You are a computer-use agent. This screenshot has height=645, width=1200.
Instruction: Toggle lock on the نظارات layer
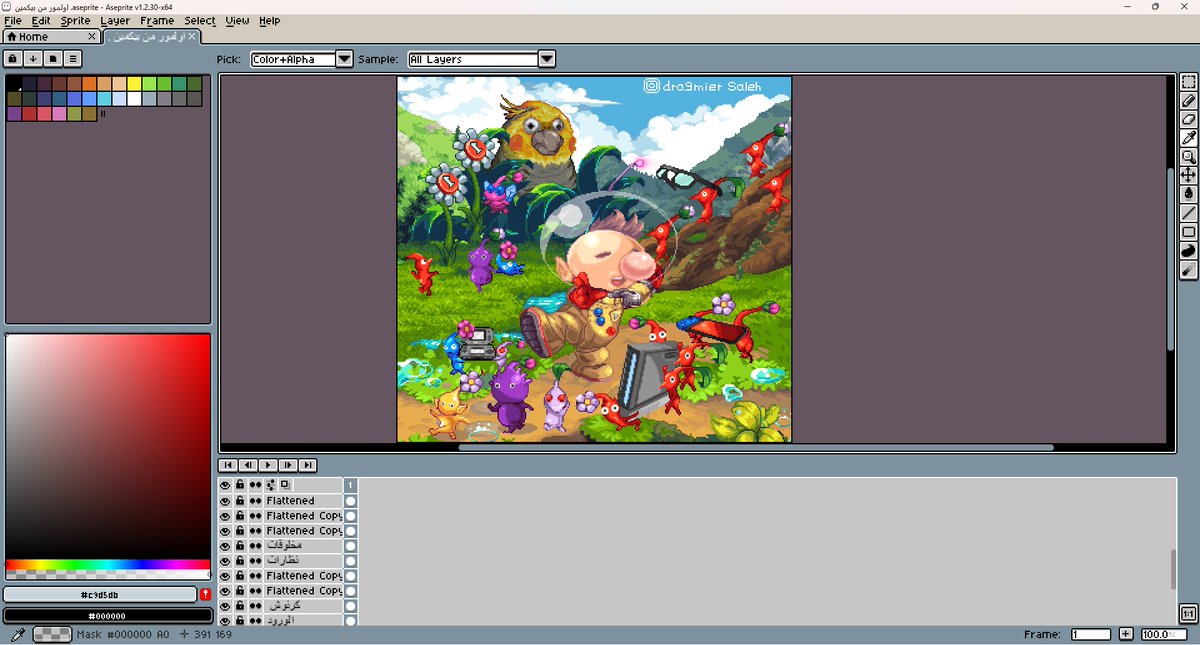240,561
